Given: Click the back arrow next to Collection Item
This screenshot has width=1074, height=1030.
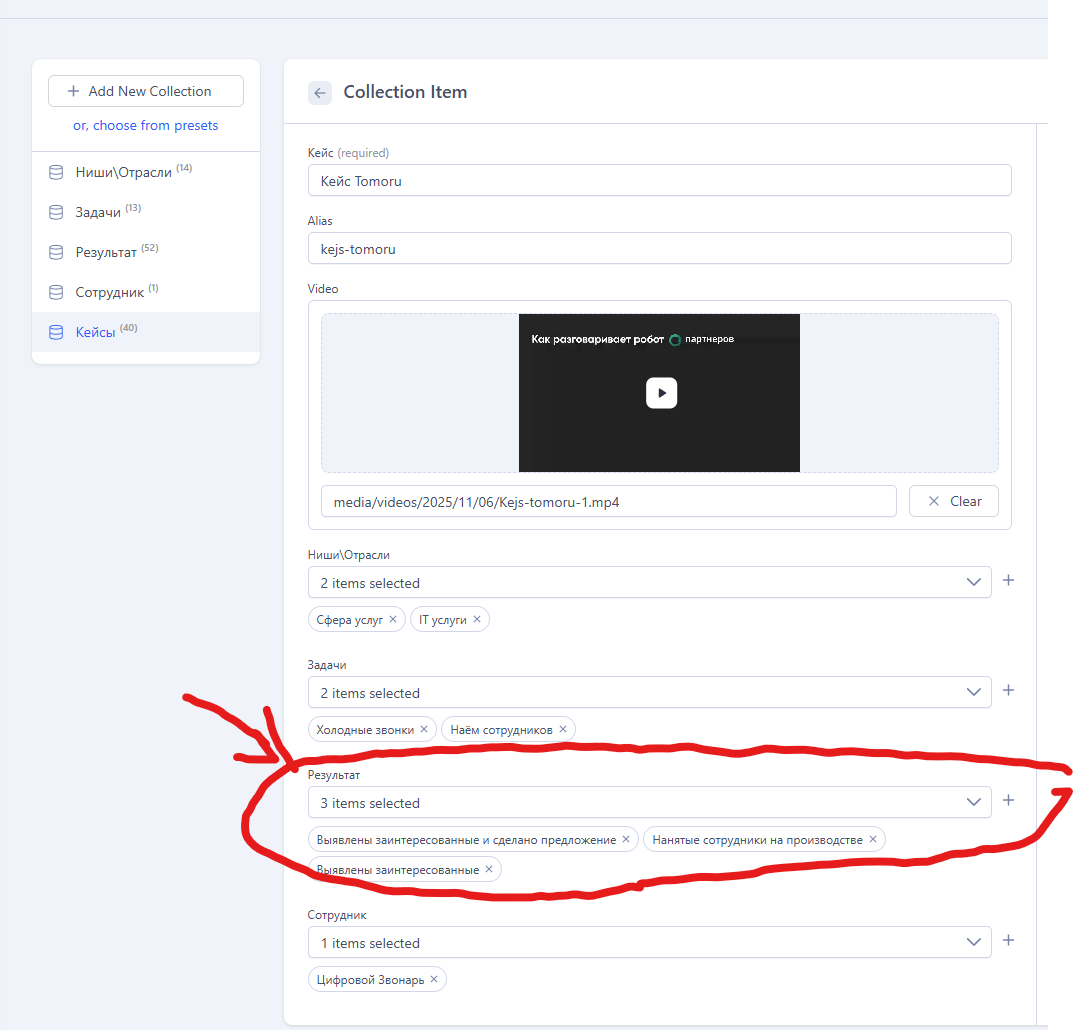Looking at the screenshot, I should [320, 92].
